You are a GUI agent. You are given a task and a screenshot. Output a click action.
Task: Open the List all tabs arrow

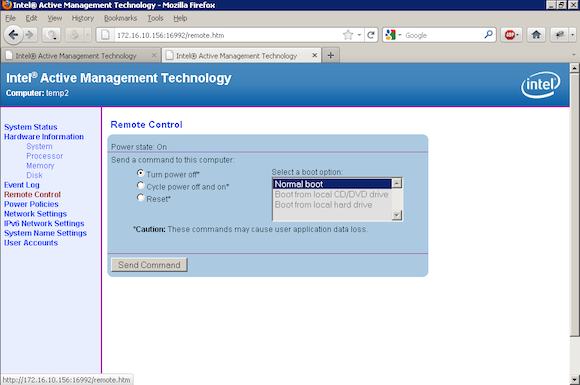[x=574, y=55]
